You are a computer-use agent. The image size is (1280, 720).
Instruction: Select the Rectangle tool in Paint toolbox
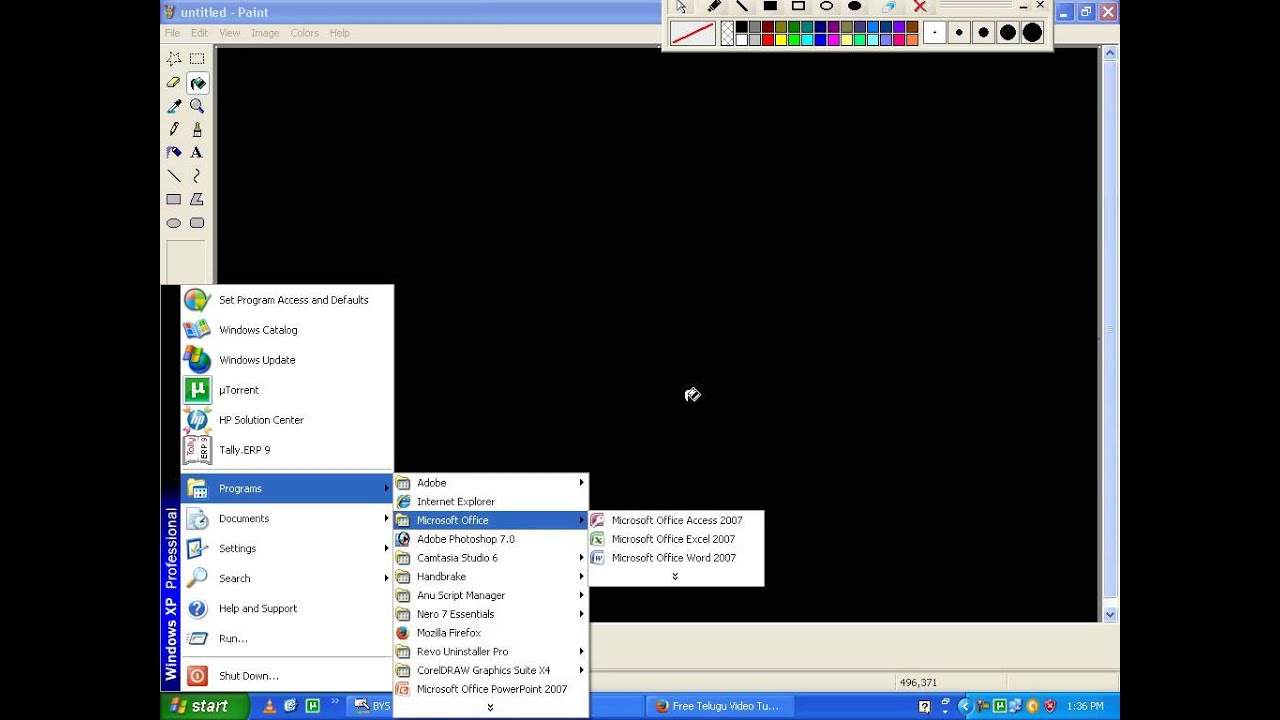point(174,199)
